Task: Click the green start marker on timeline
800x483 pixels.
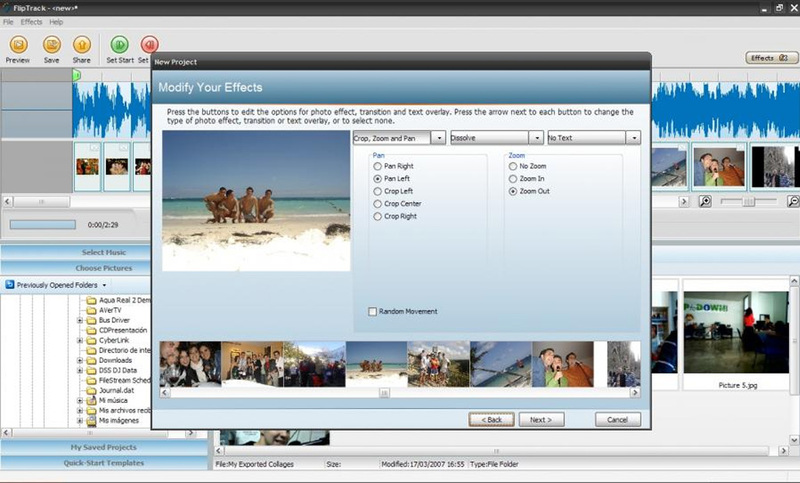Action: [76, 75]
